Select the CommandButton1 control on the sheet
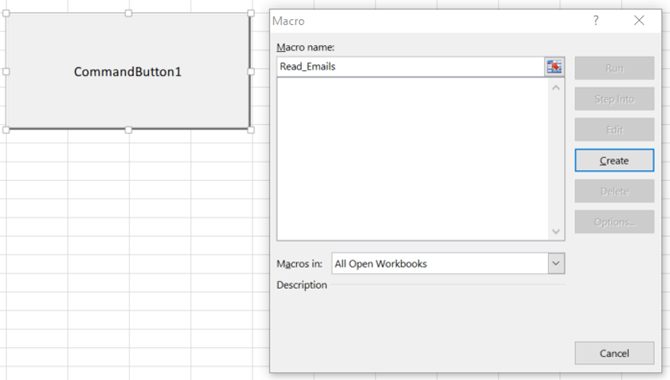Screen dimensions: 670x380 point(128,71)
